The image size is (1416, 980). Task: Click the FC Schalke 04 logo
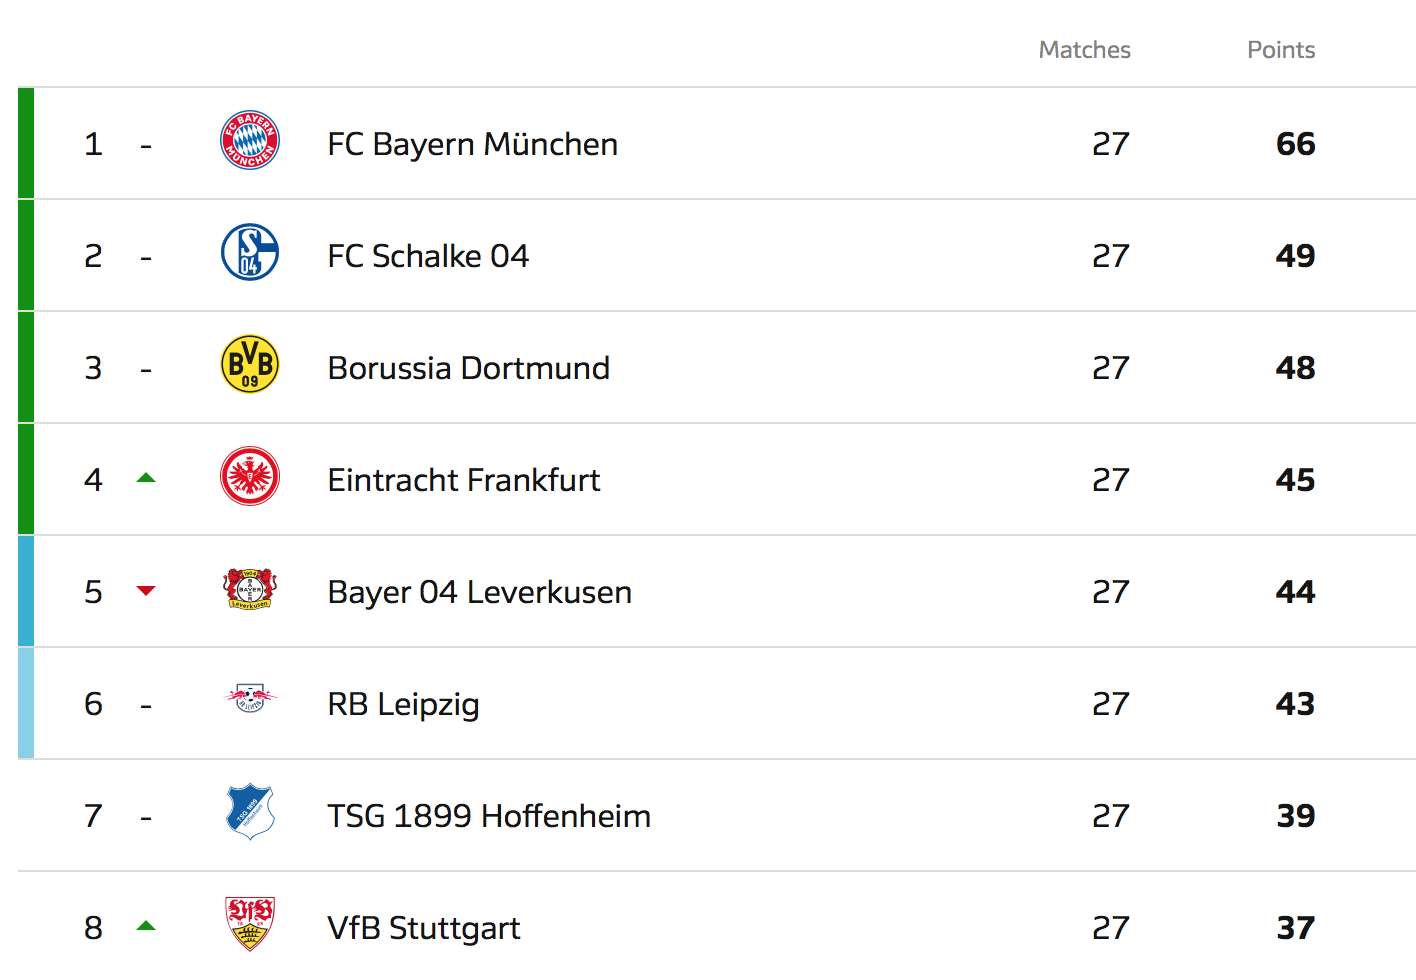250,252
